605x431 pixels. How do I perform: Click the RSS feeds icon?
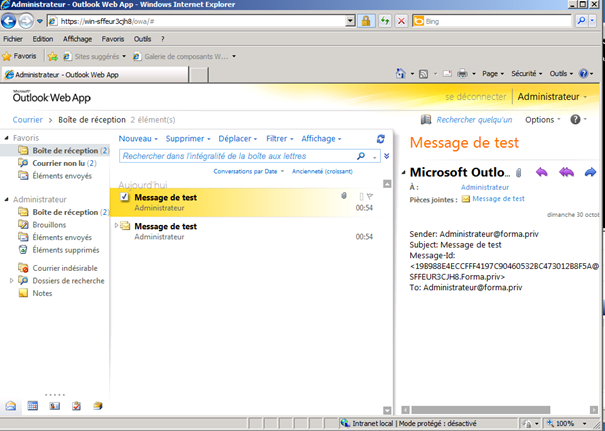coord(424,74)
